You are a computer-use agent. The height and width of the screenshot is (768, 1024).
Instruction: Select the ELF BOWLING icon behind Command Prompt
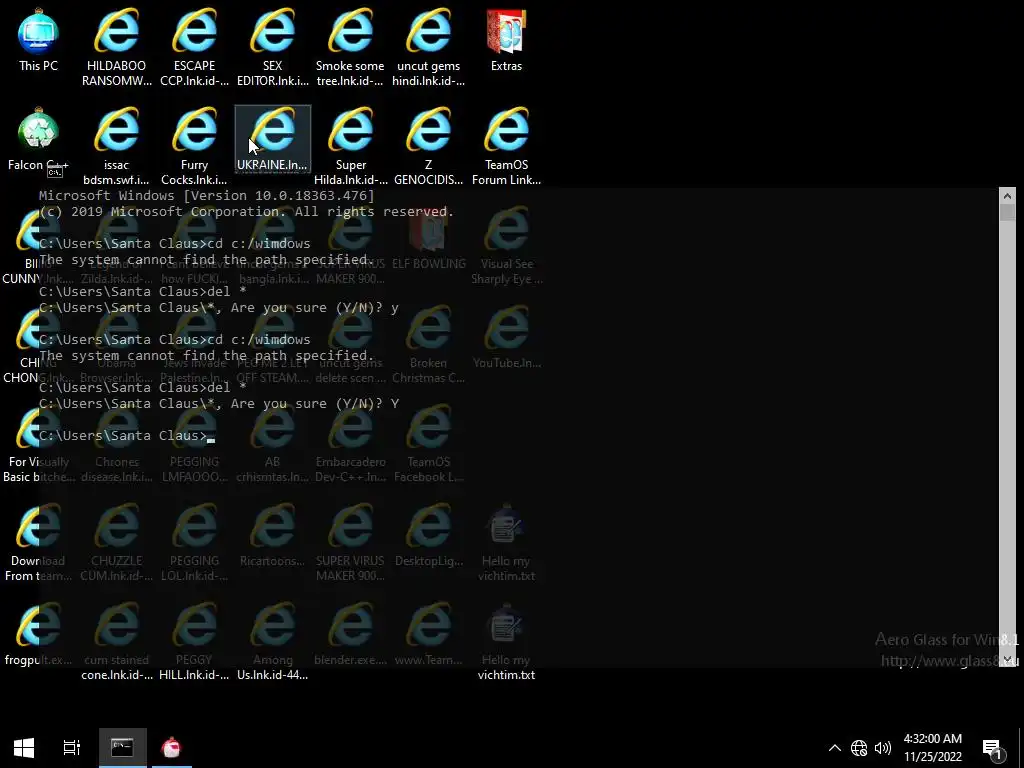[428, 238]
